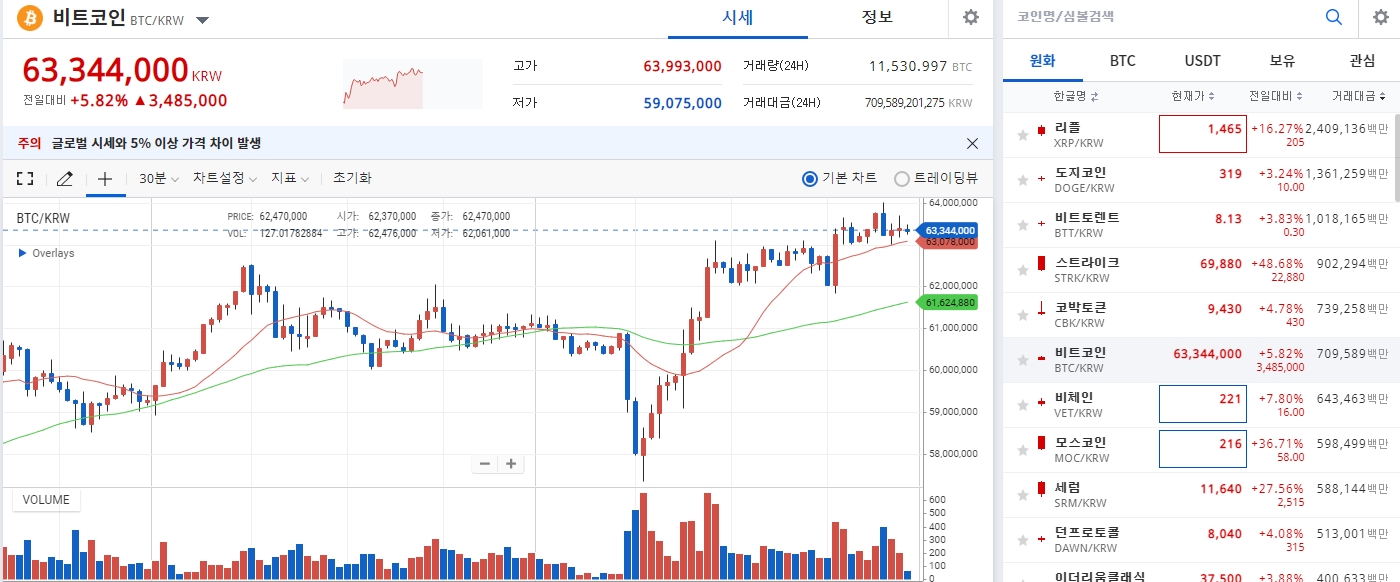The image size is (1400, 582).
Task: Click the 저가 value 59,075,000
Action: (682, 103)
